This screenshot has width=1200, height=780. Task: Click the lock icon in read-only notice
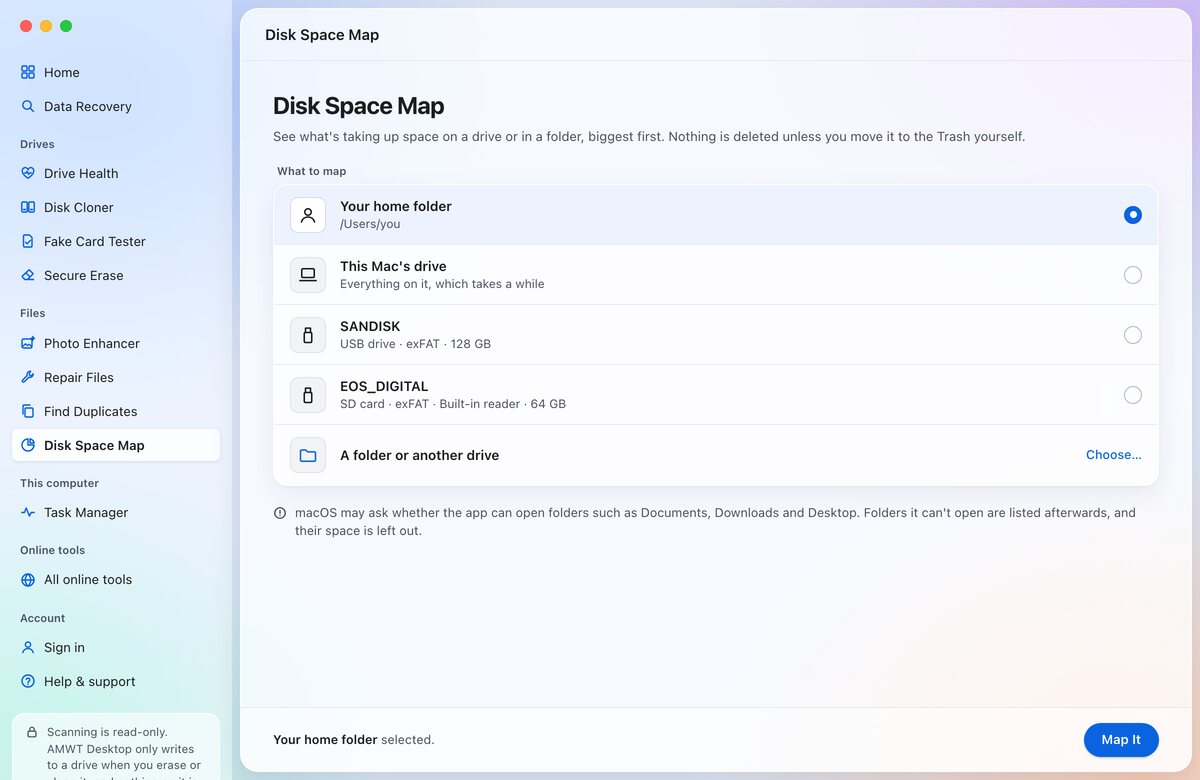pyautogui.click(x=33, y=732)
